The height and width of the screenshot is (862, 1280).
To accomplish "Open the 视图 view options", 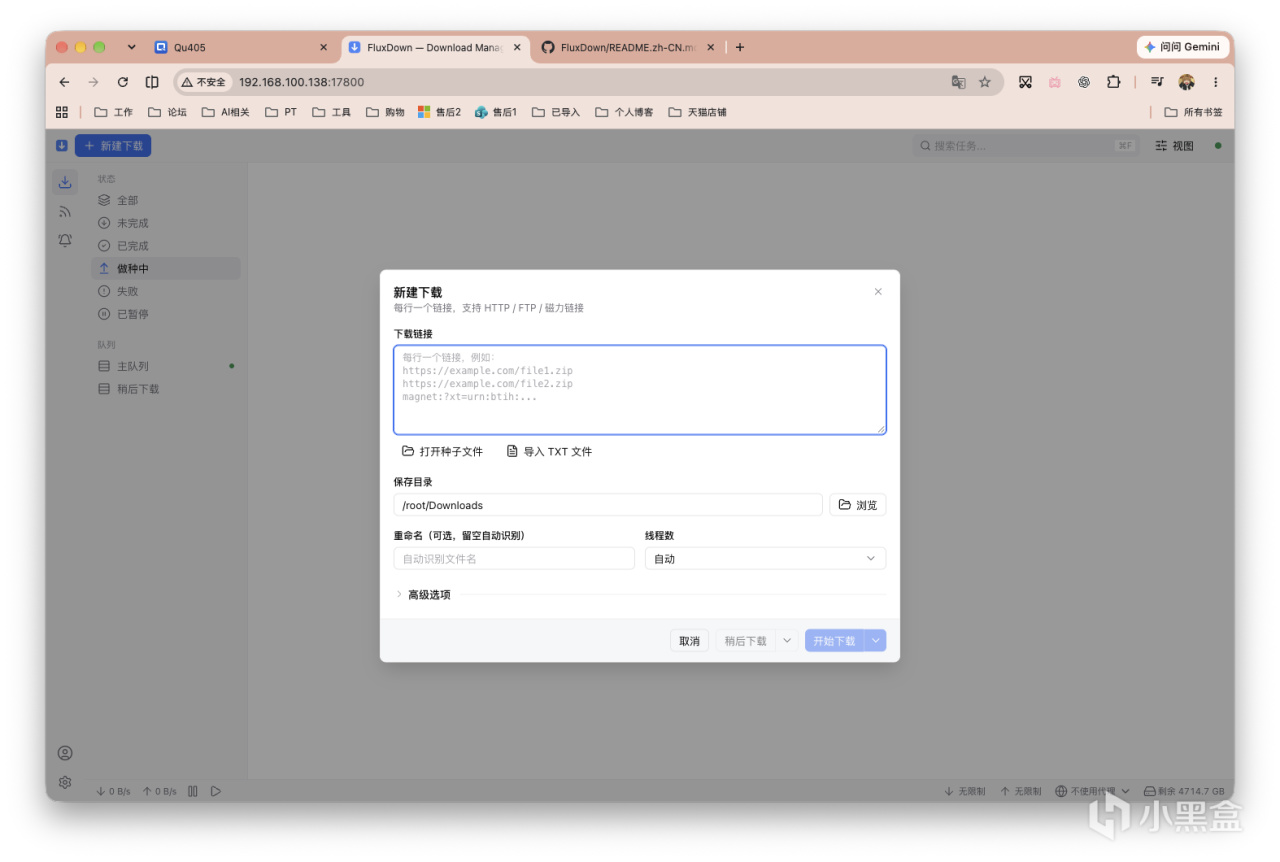I will pos(1175,146).
